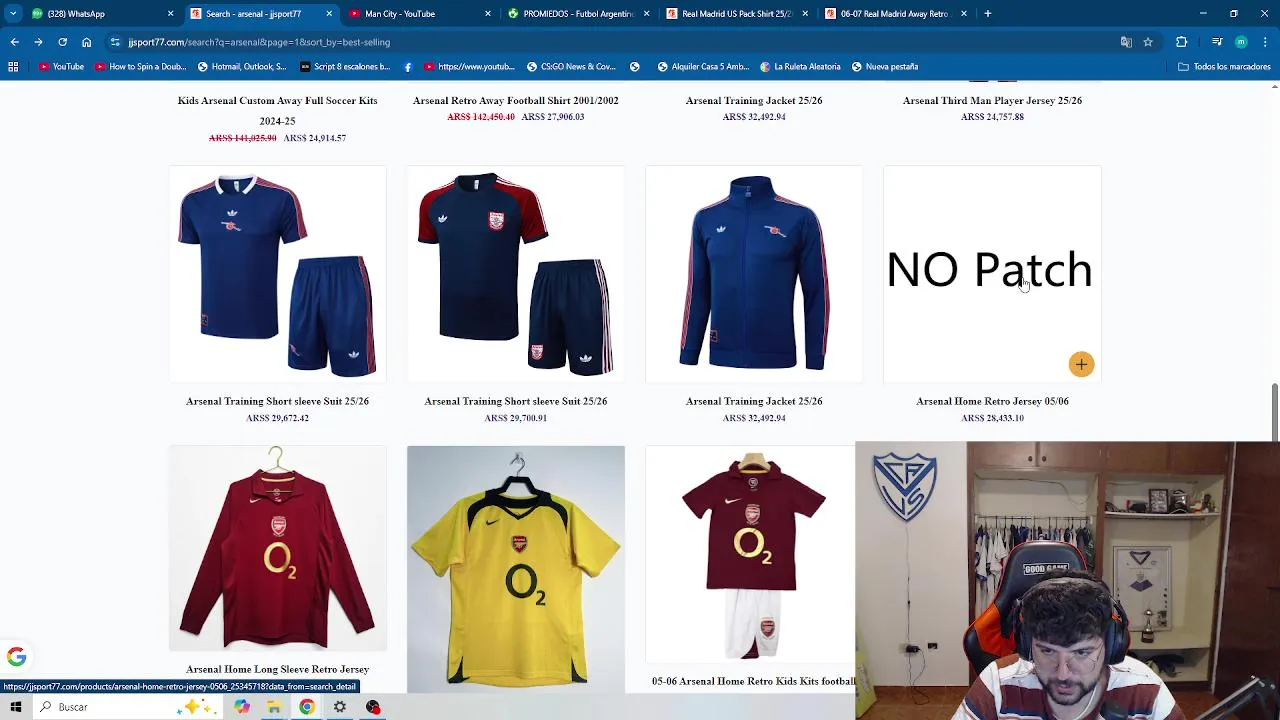Reload the page with refresh icon
The width and height of the screenshot is (1280, 720).
point(62,42)
